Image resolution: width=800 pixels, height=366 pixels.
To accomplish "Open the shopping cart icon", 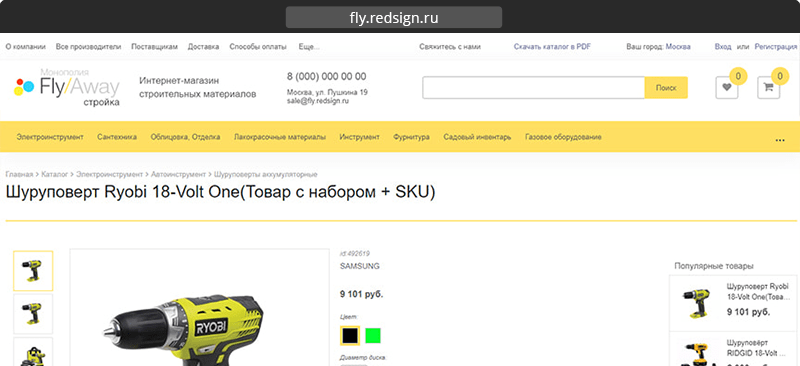I will 768,87.
